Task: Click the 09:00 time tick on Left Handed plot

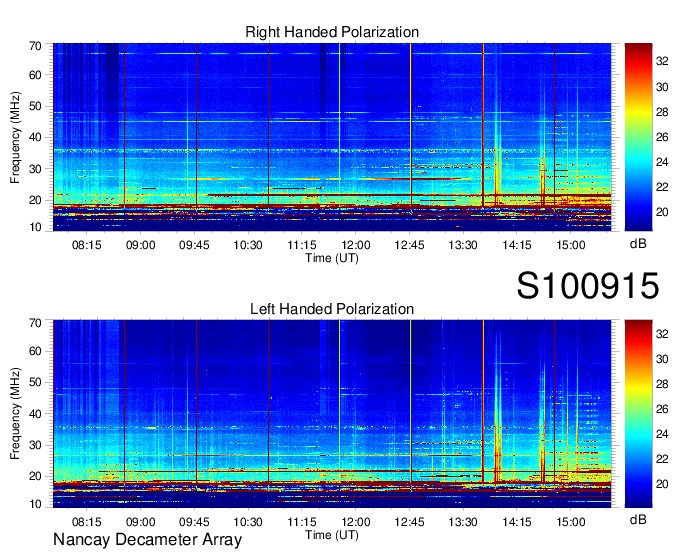Action: tap(141, 522)
